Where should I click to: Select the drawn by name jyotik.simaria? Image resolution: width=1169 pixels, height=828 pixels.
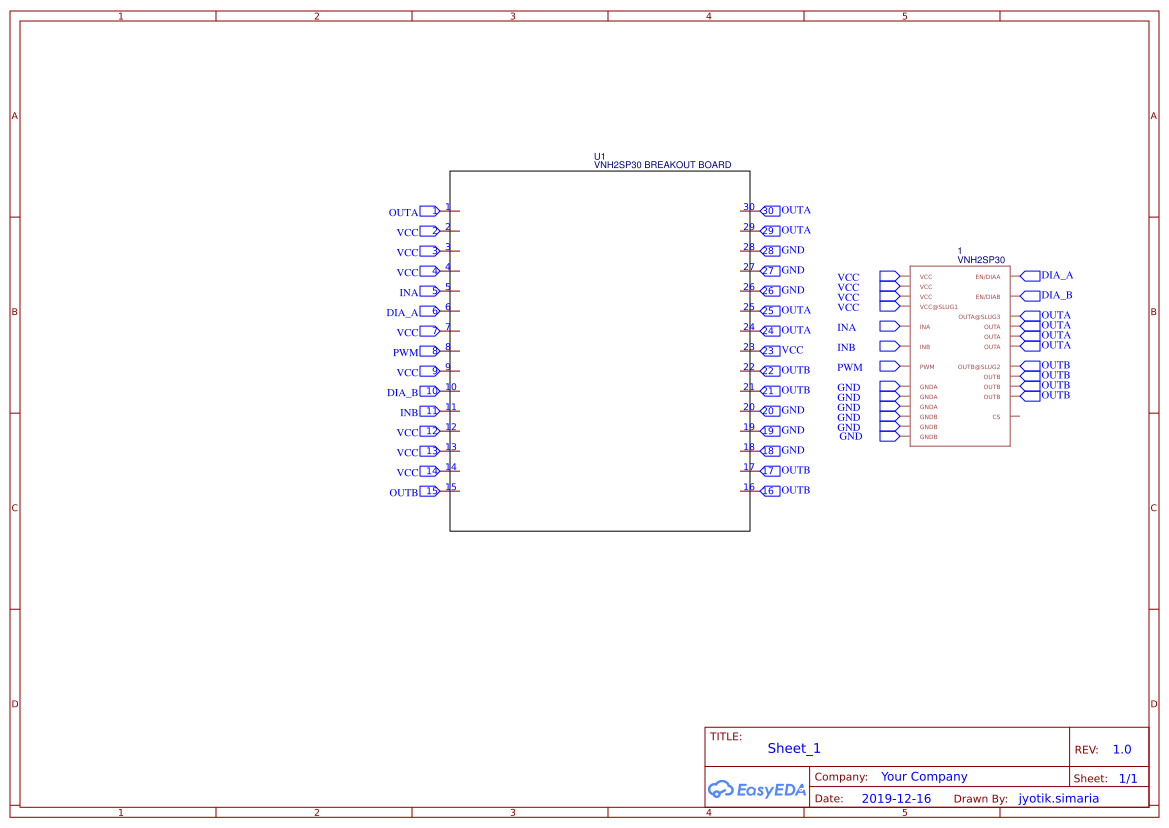[1058, 799]
